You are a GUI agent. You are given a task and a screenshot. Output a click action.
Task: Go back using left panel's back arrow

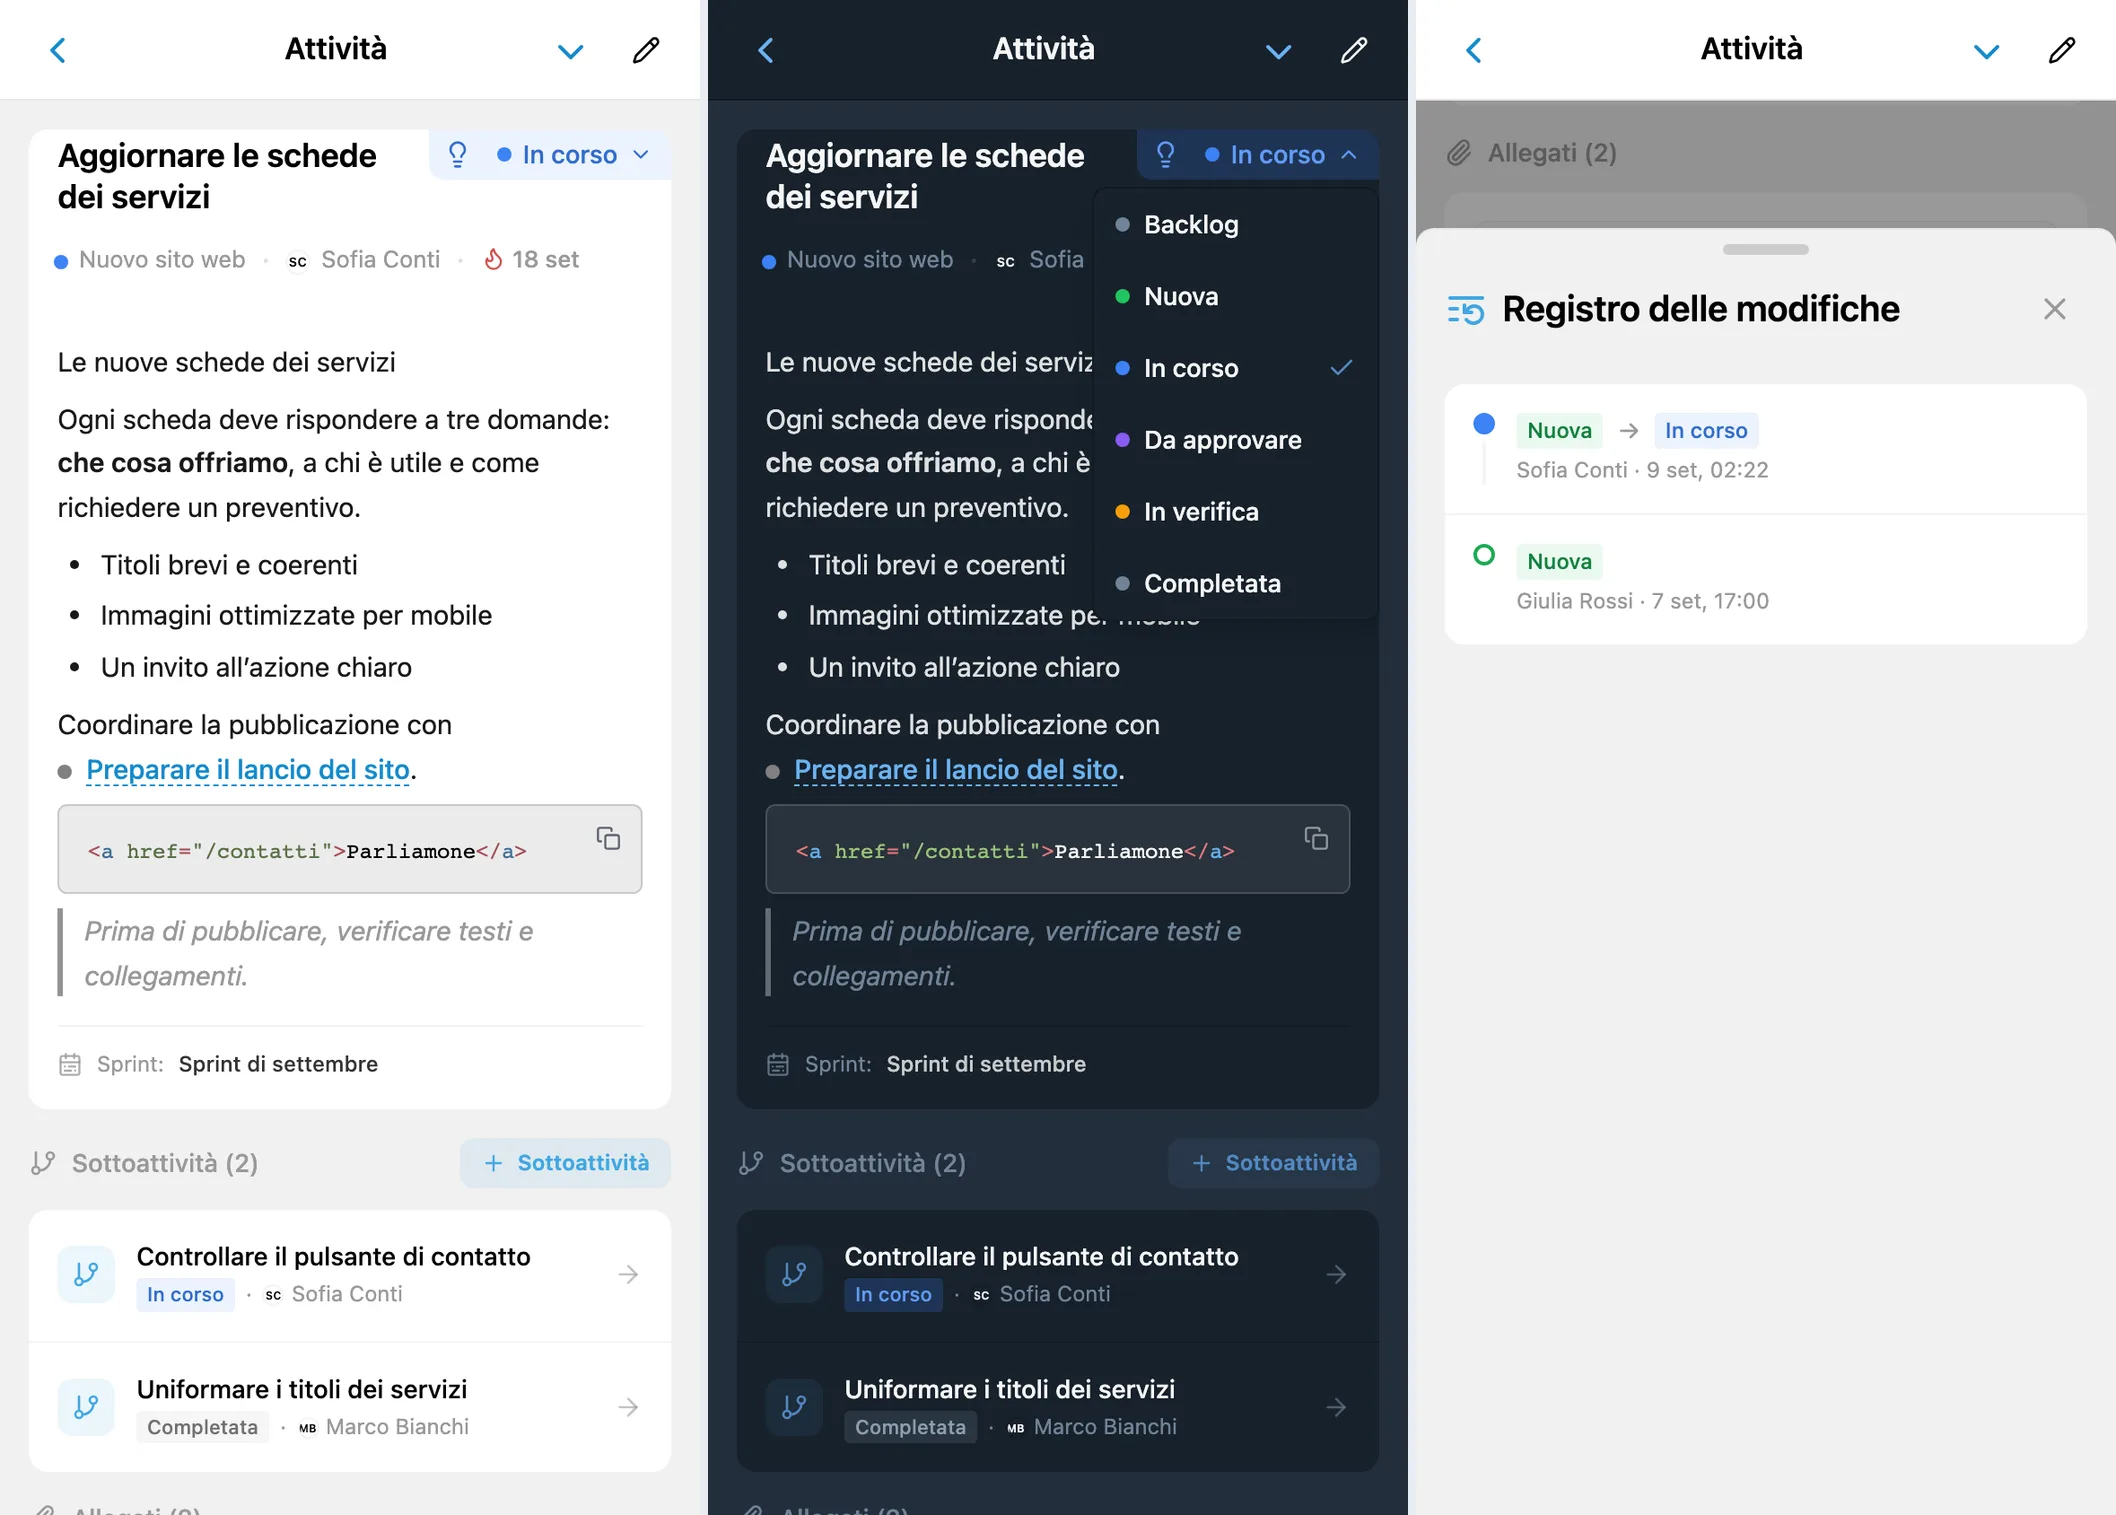pos(58,50)
